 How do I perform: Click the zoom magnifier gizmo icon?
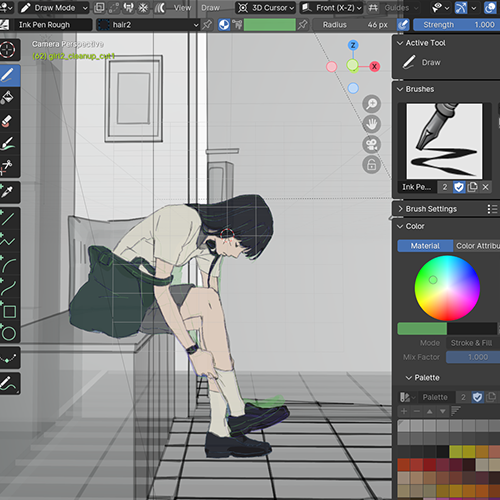371,104
